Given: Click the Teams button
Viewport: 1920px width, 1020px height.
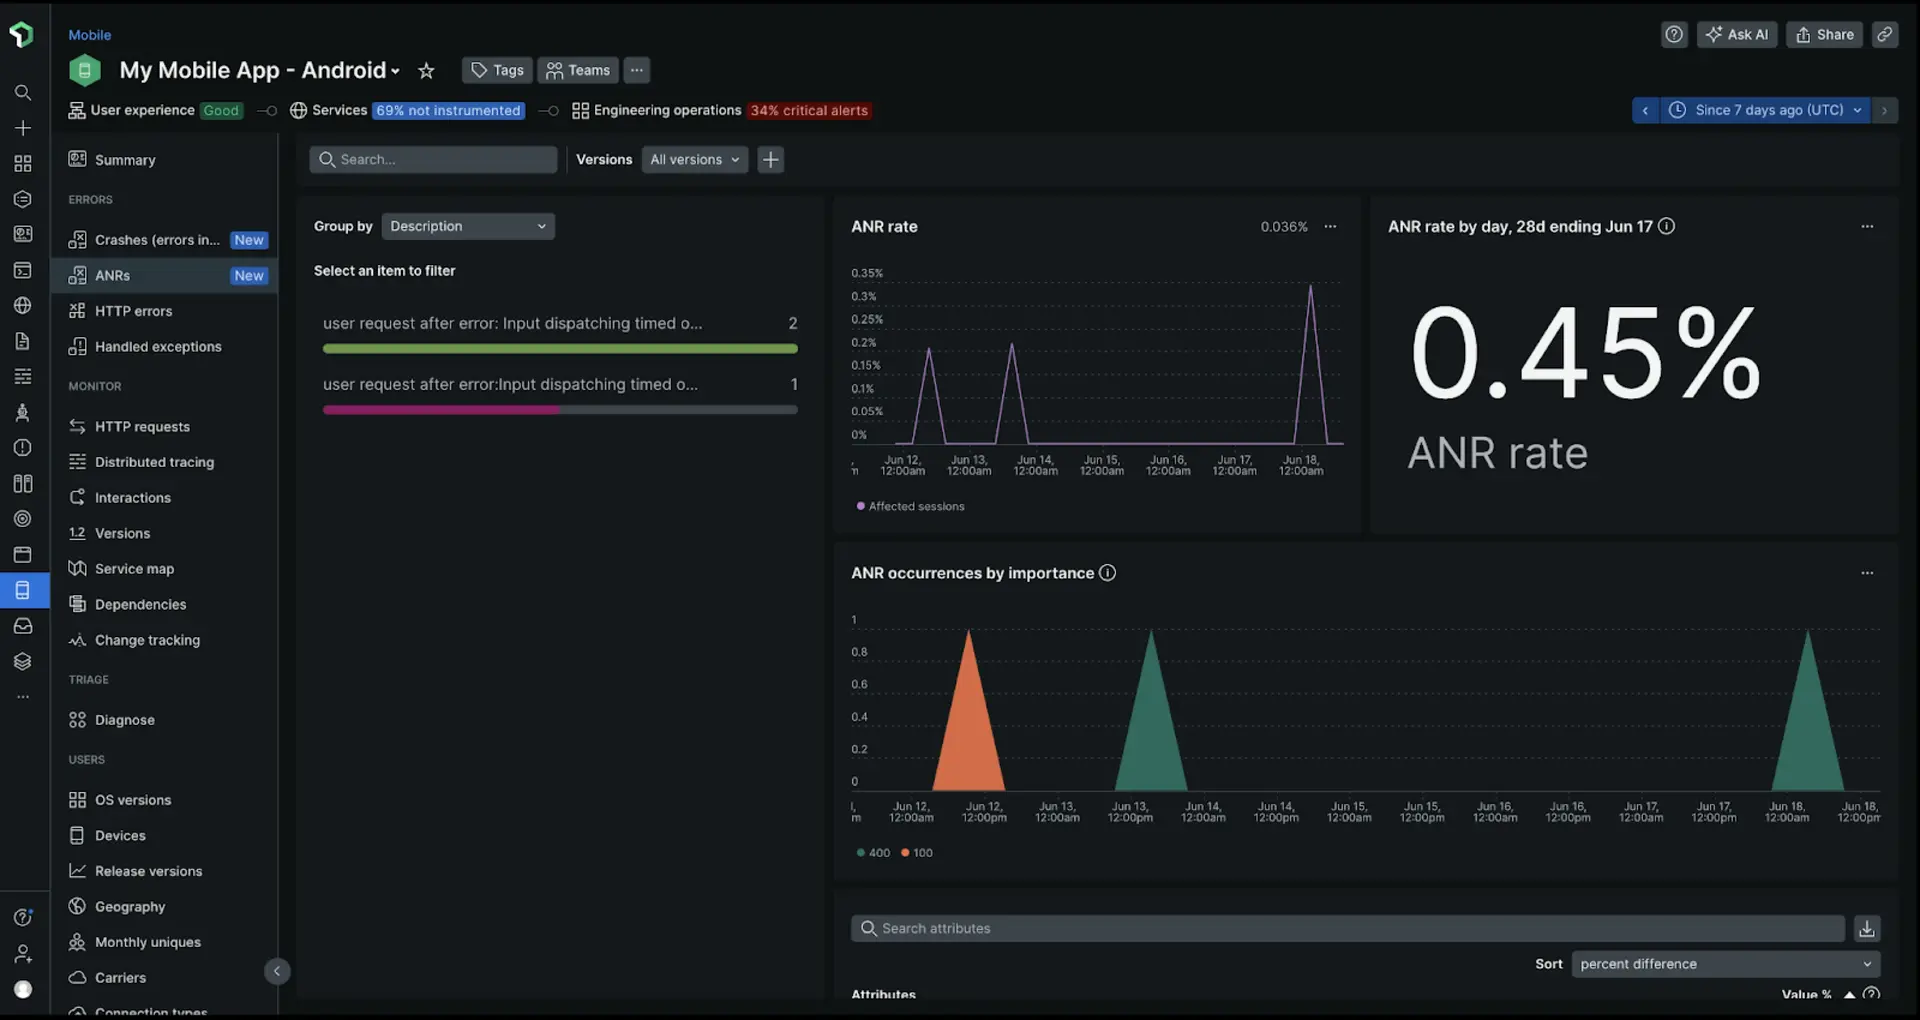Looking at the screenshot, I should click(578, 70).
